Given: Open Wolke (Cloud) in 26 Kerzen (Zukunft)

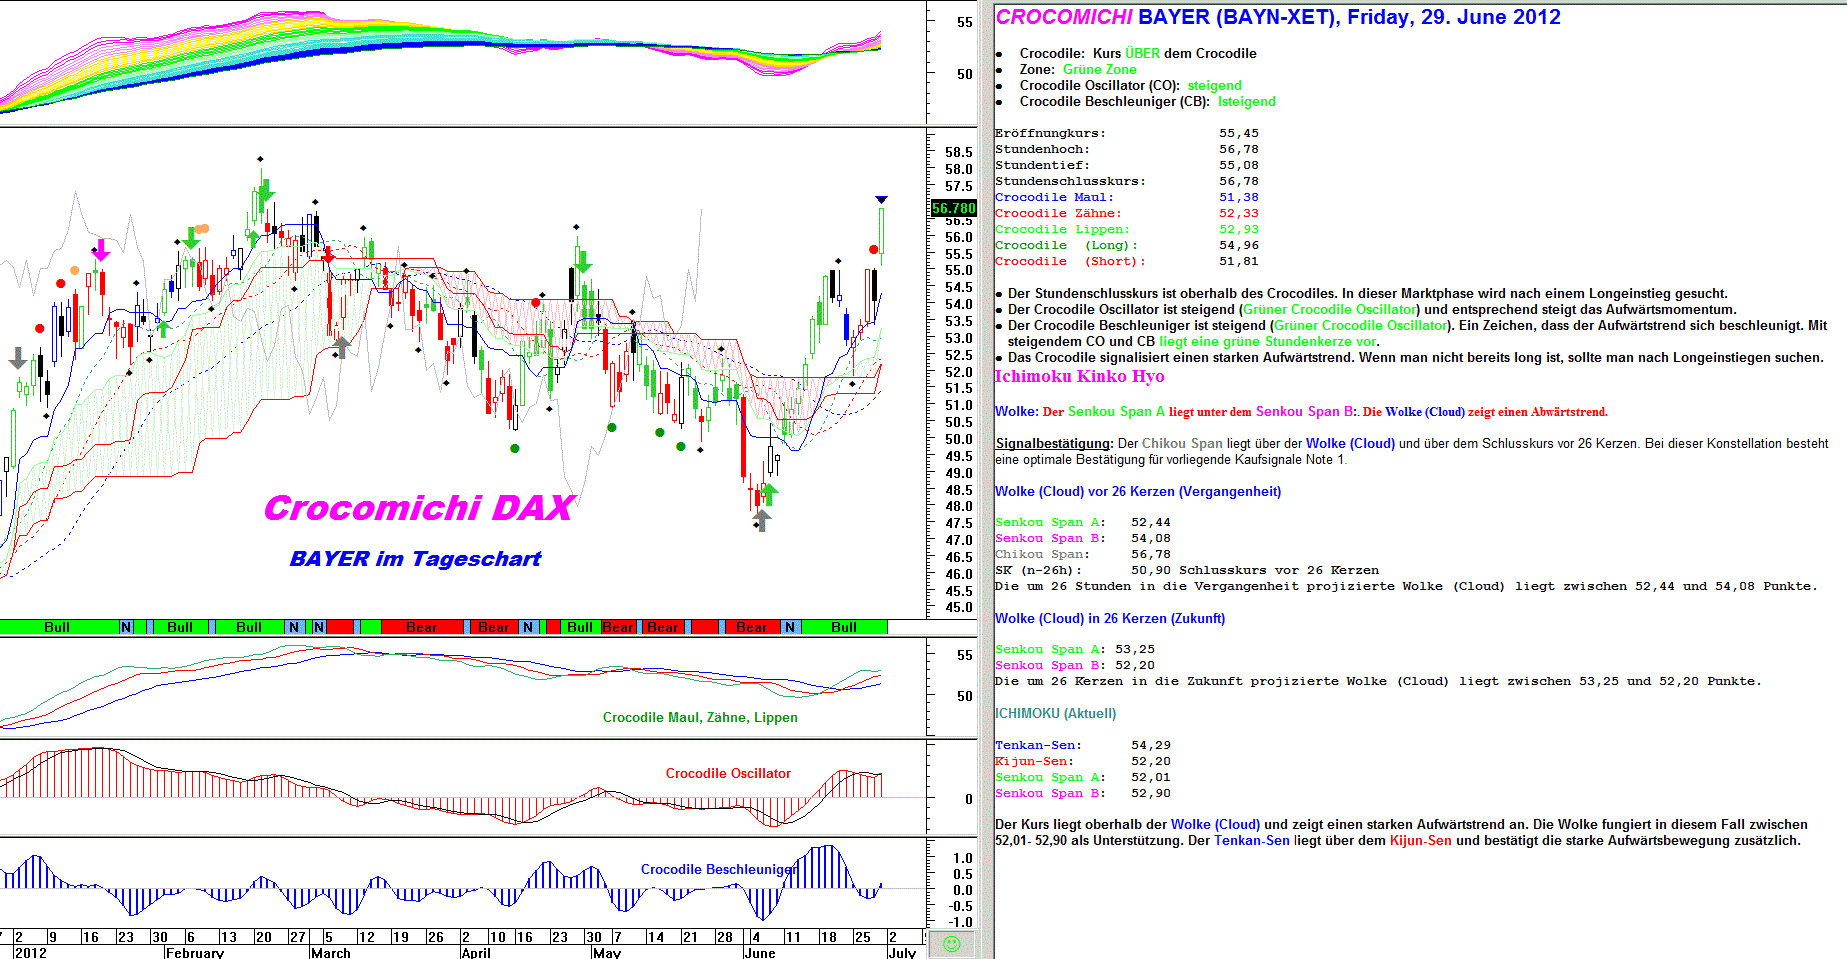Looking at the screenshot, I should coord(1109,618).
